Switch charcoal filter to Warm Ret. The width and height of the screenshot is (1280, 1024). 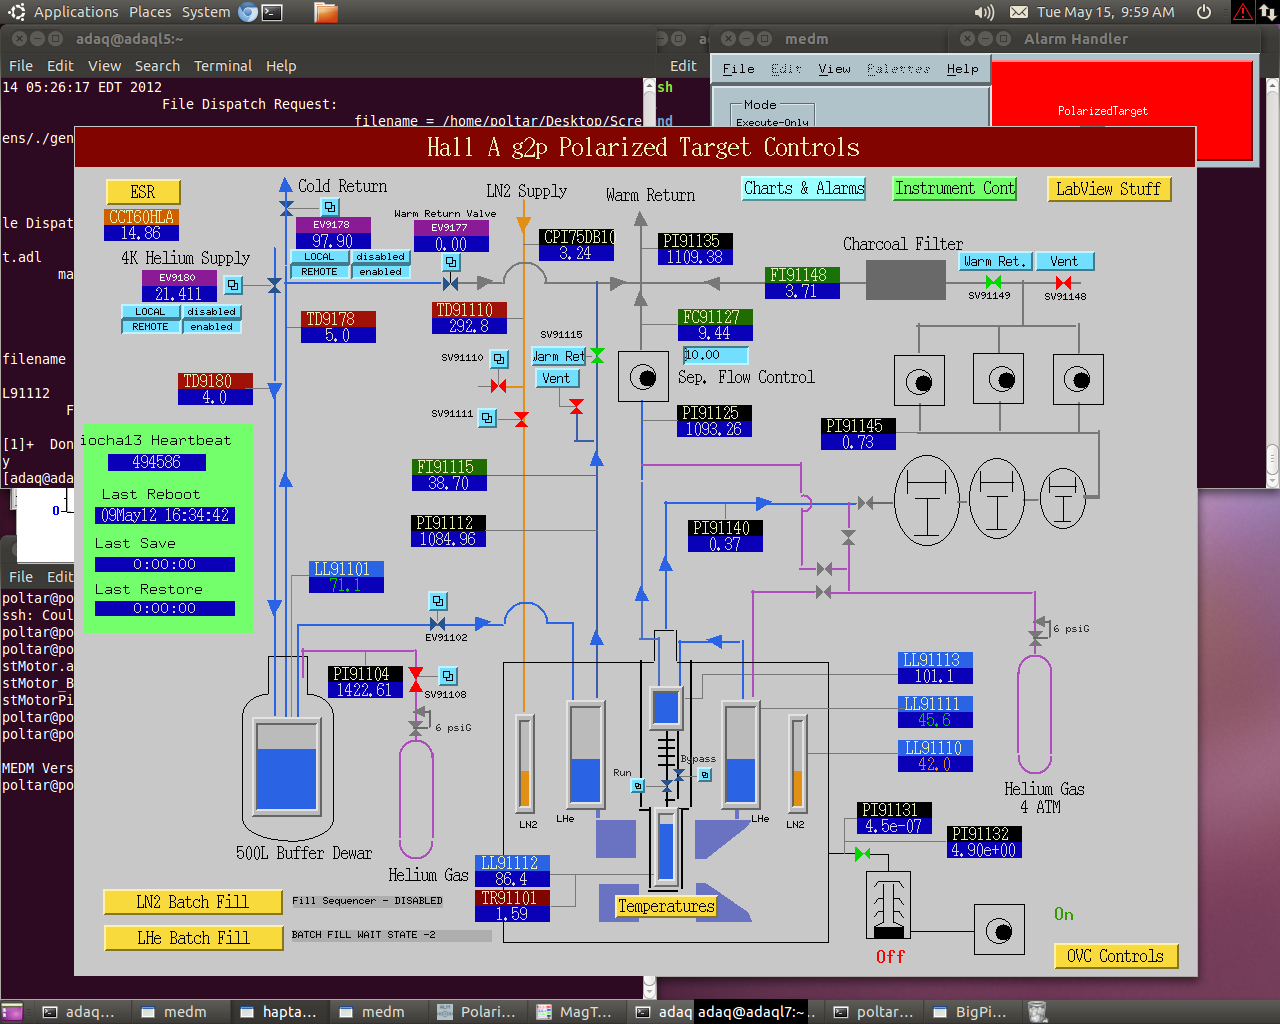coord(995,261)
